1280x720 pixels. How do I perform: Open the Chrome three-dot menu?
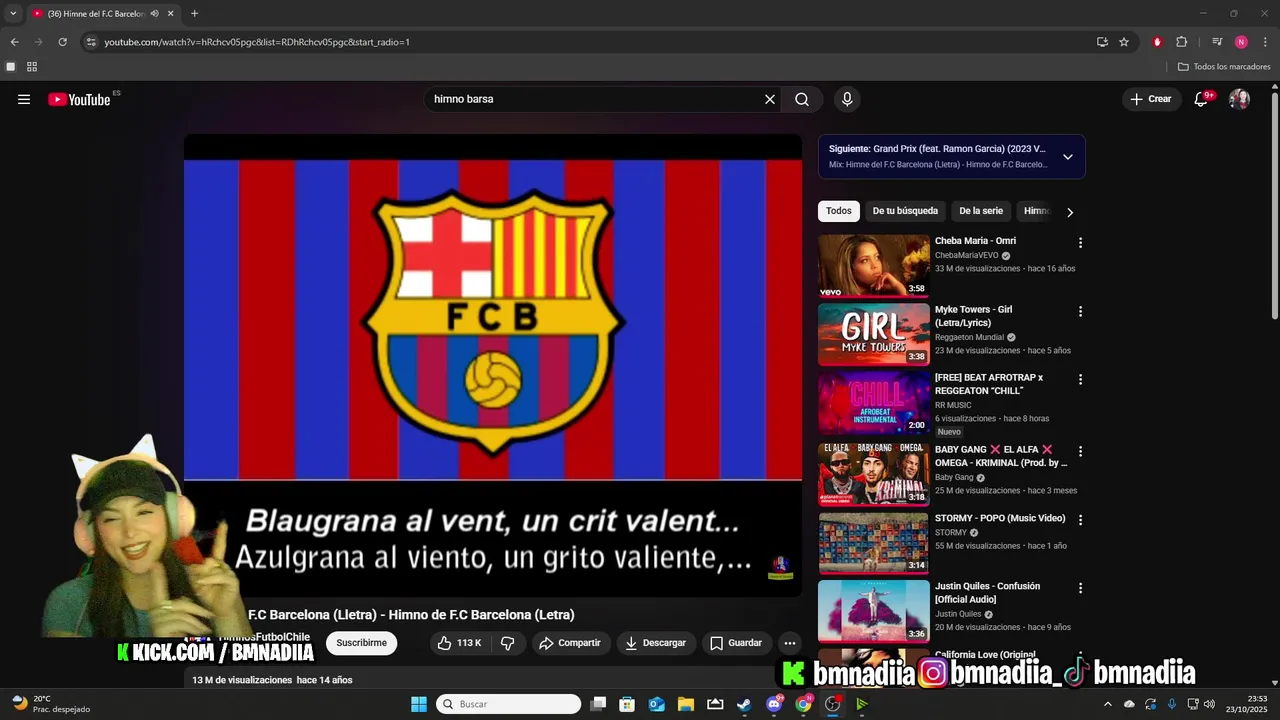click(1265, 42)
